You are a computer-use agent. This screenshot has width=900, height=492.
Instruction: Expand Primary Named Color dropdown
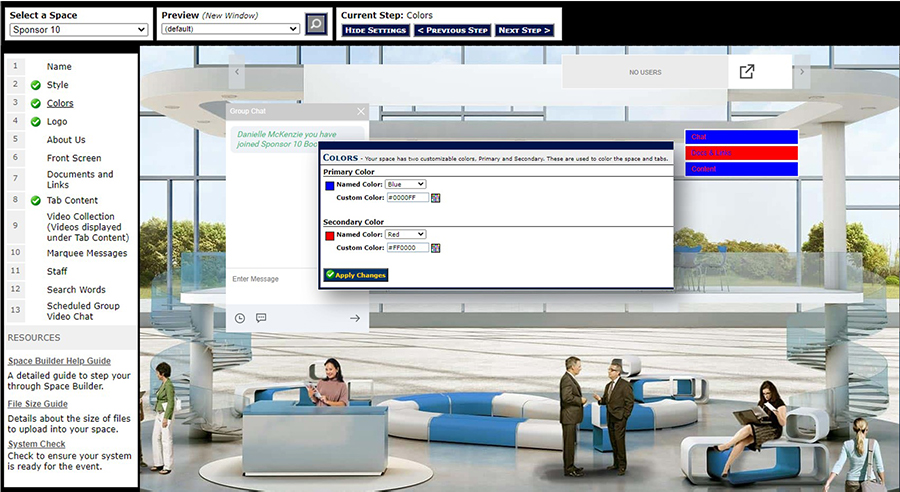[x=406, y=184]
